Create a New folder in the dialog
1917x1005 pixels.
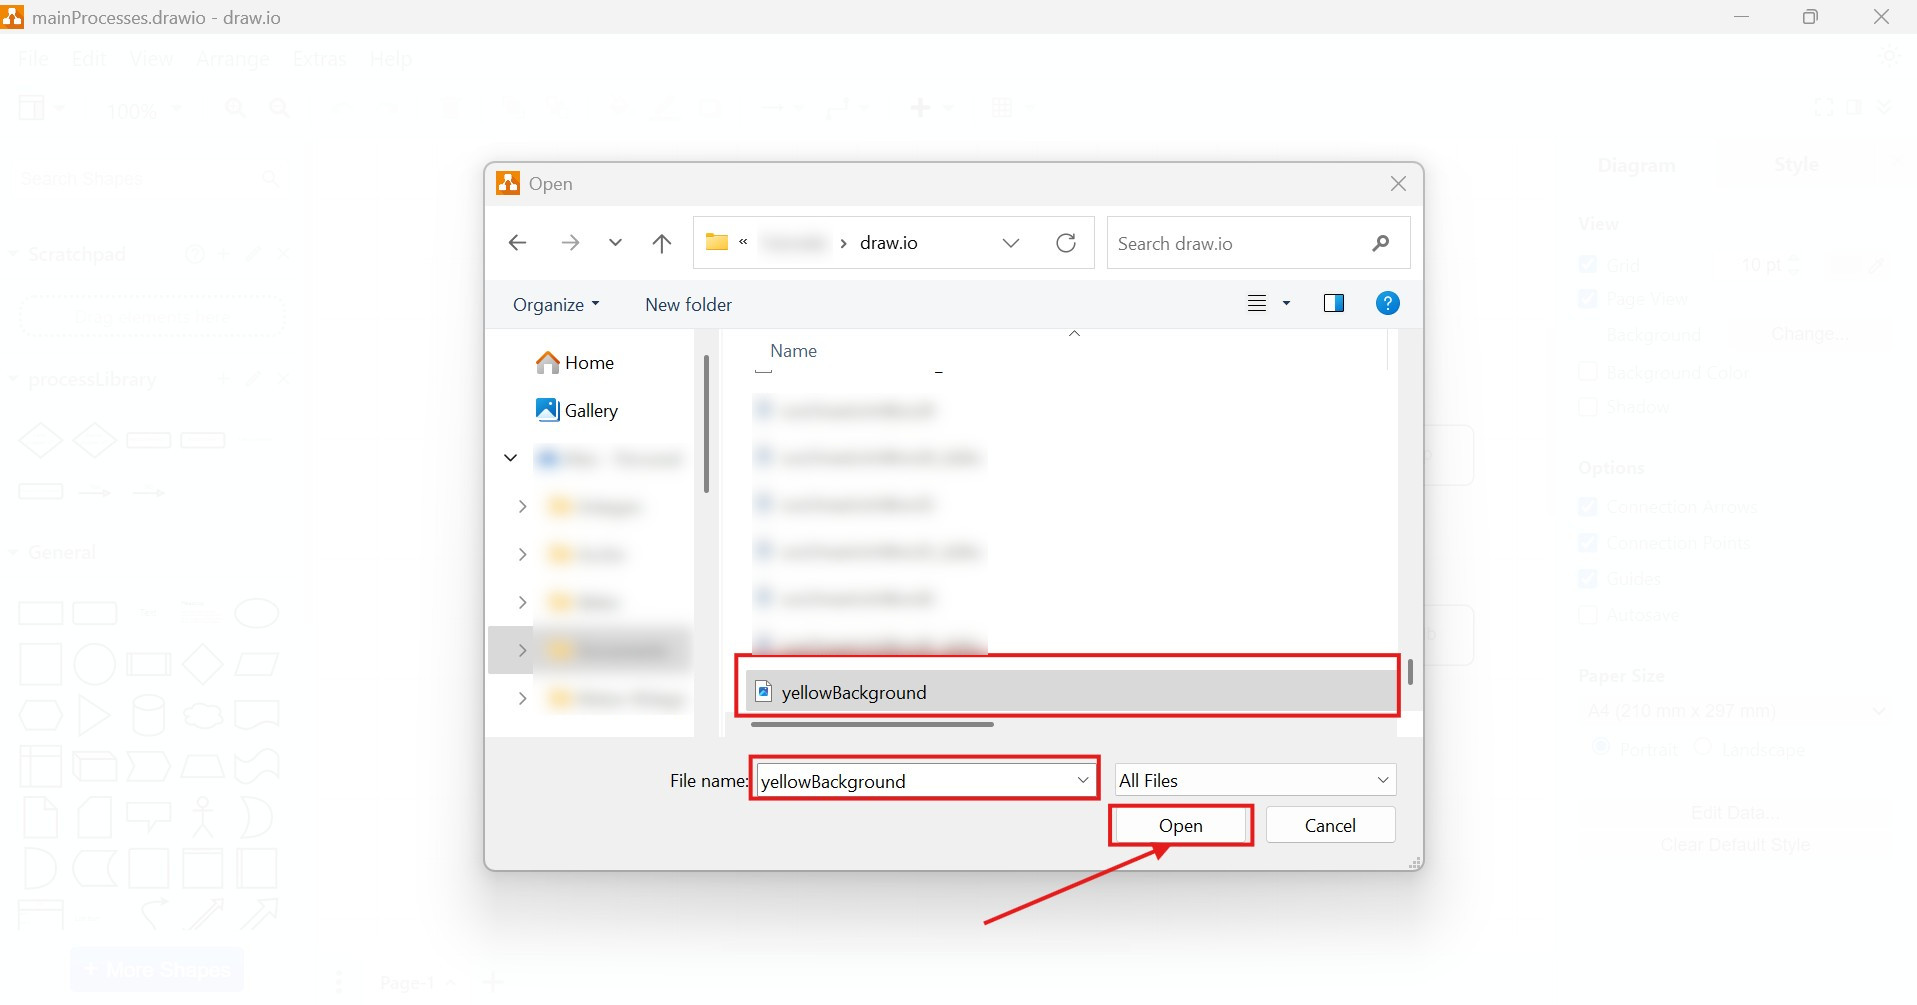(x=687, y=304)
